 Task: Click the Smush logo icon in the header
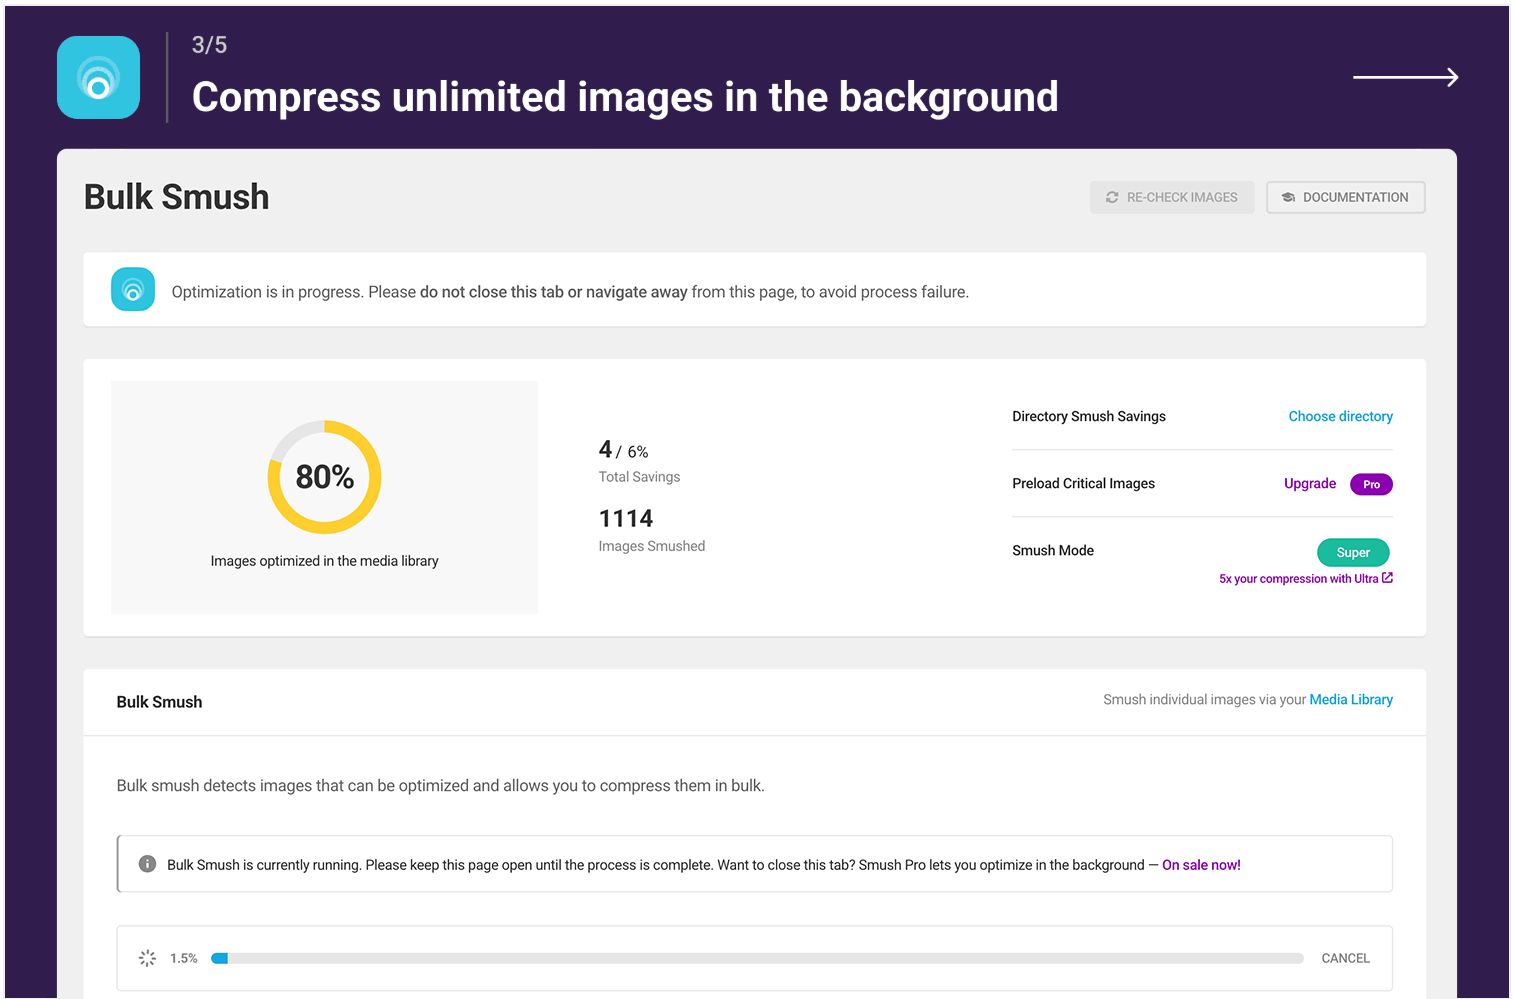[x=97, y=77]
